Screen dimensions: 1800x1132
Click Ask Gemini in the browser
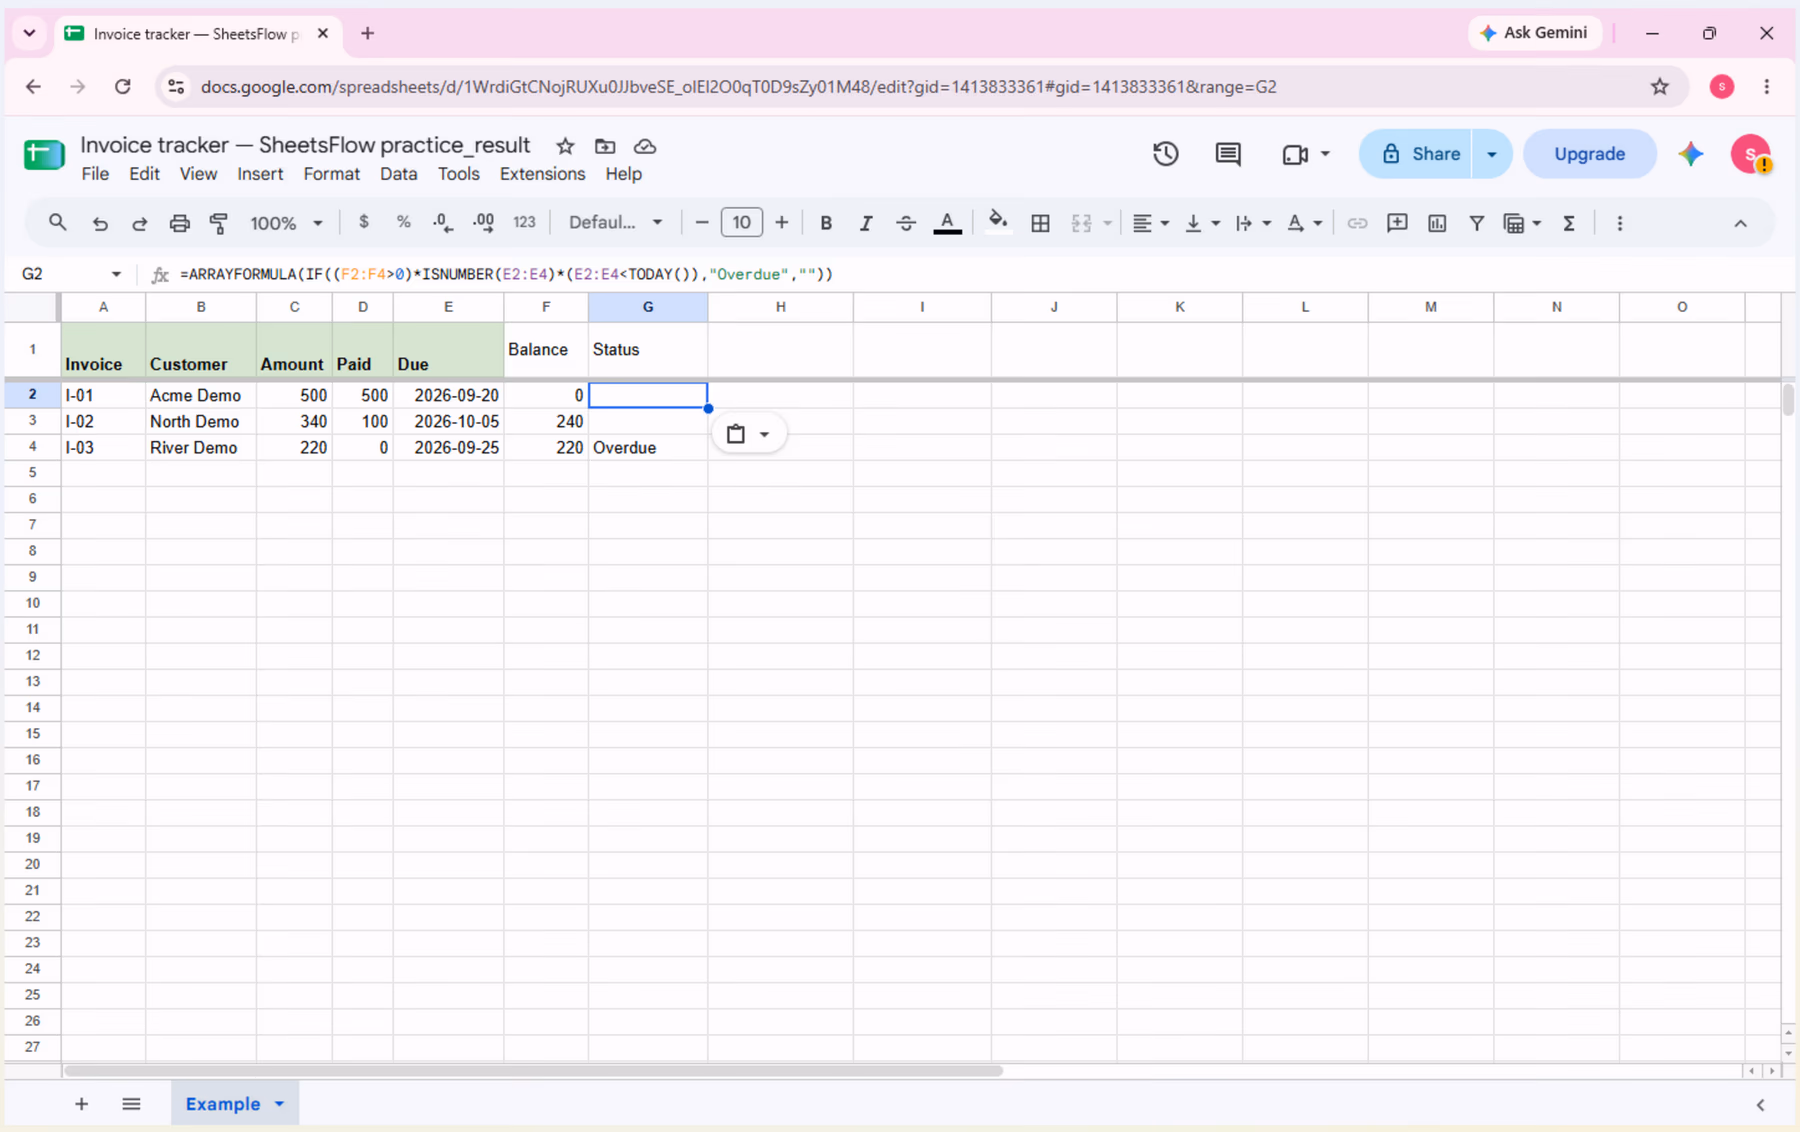[1534, 33]
